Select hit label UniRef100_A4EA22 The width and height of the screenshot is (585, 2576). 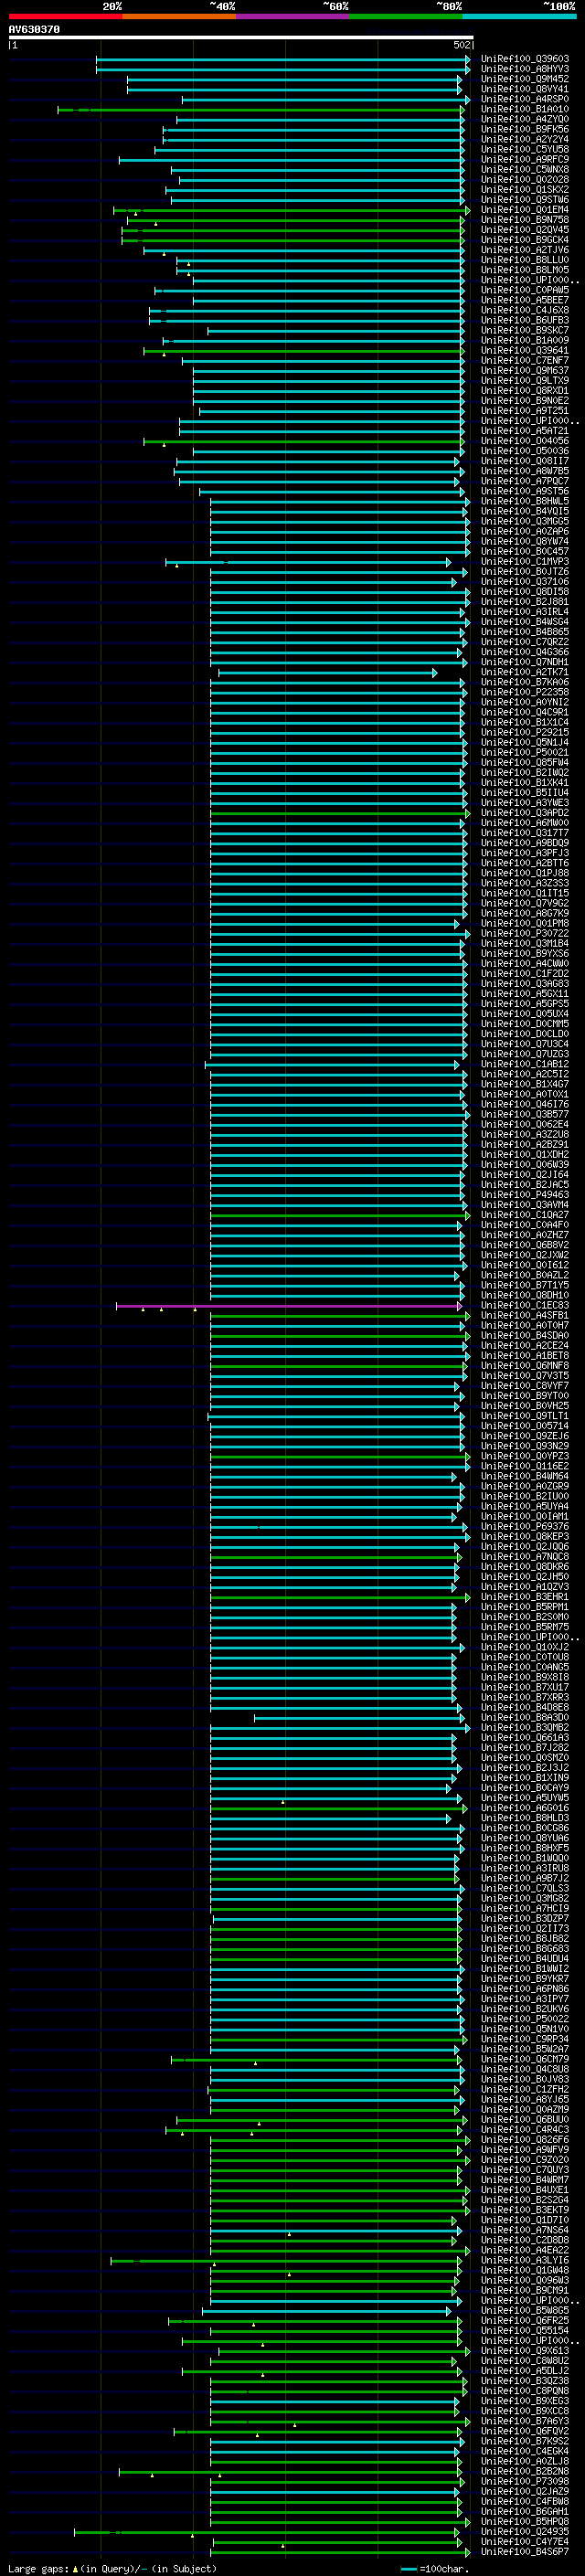click(x=525, y=2250)
